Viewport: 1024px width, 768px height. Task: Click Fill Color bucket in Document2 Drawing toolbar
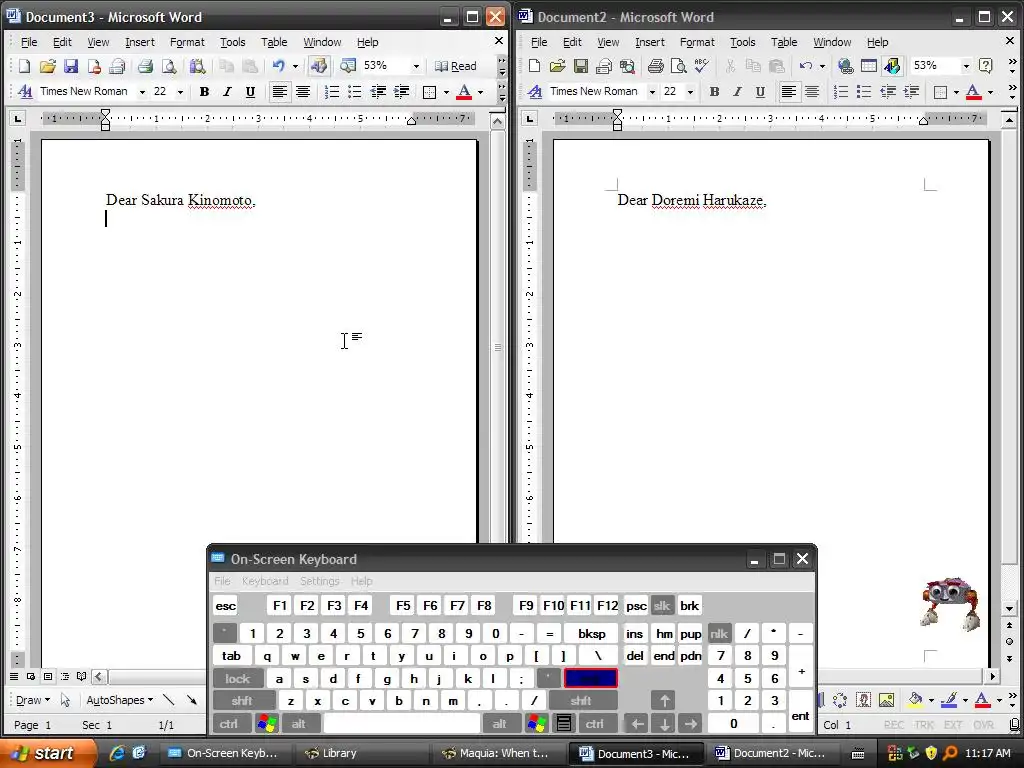(915, 701)
